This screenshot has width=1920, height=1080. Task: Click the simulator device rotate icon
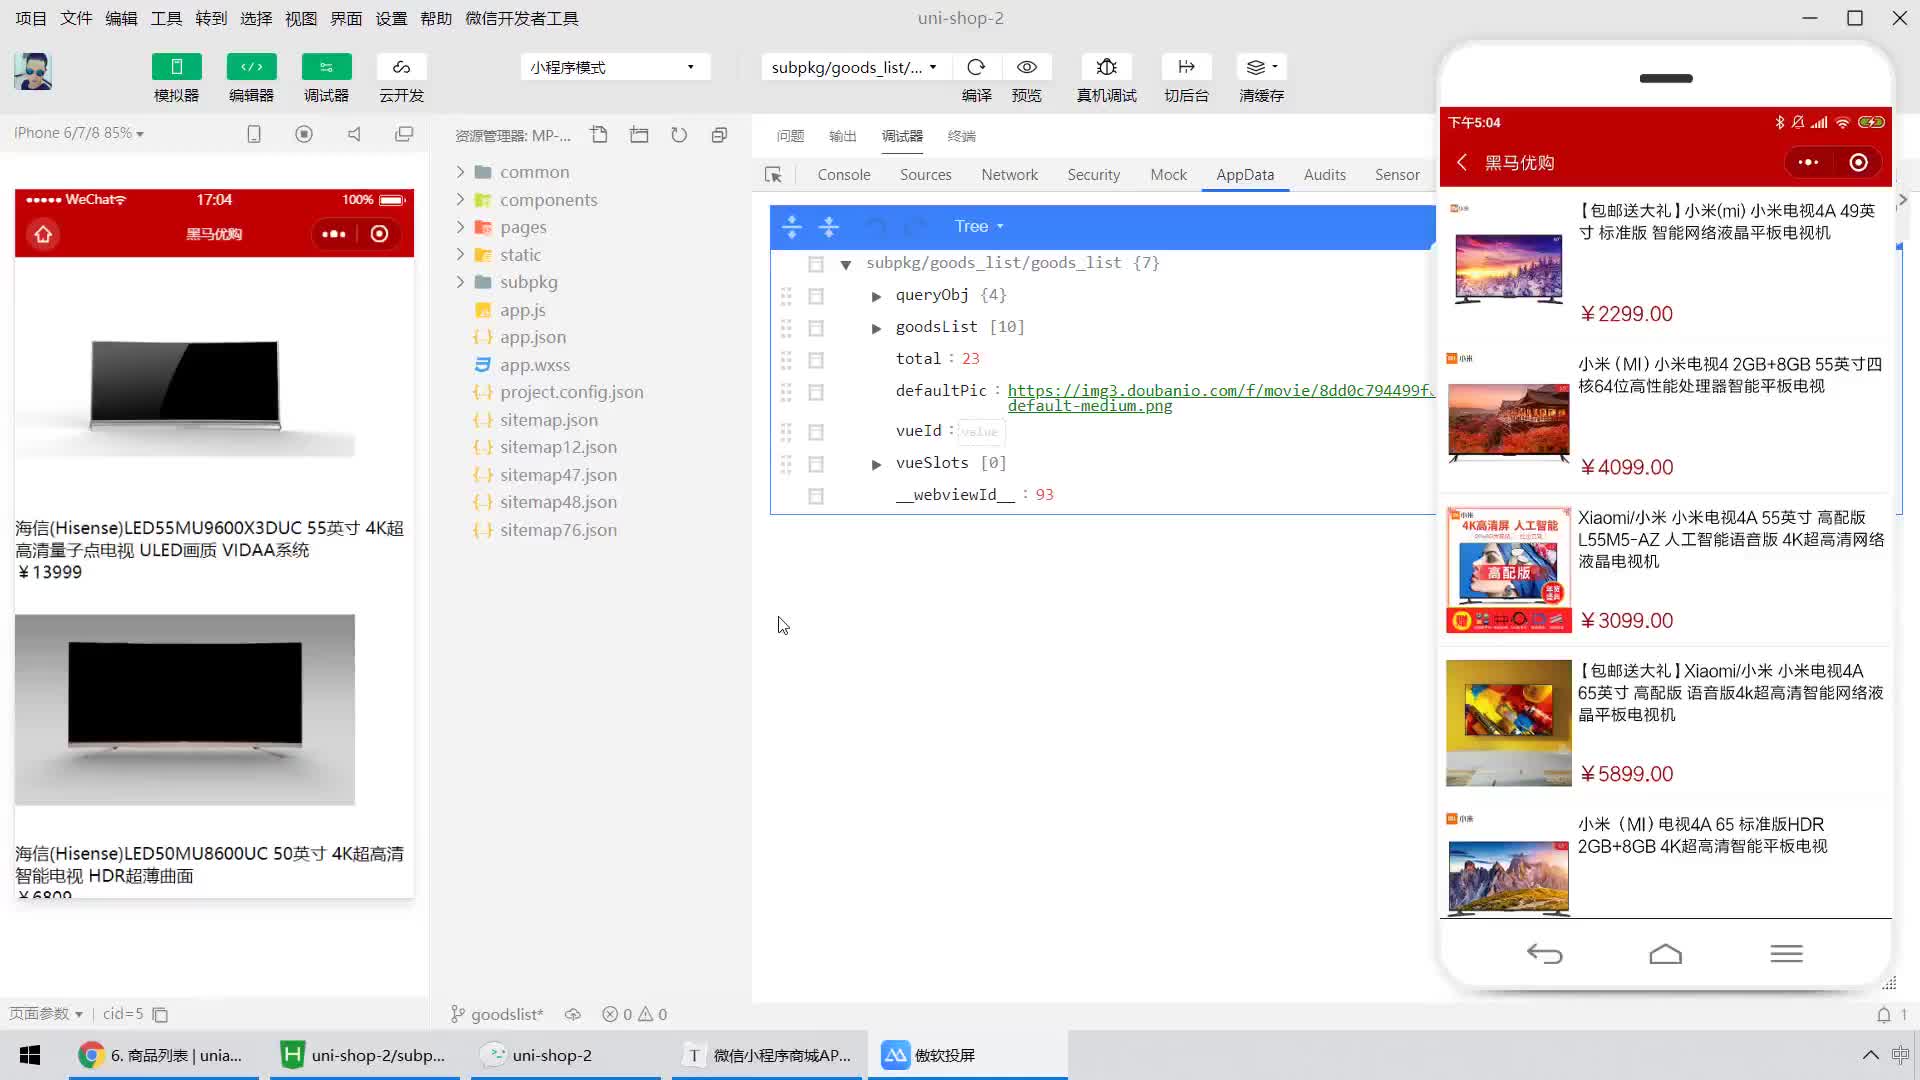[254, 134]
